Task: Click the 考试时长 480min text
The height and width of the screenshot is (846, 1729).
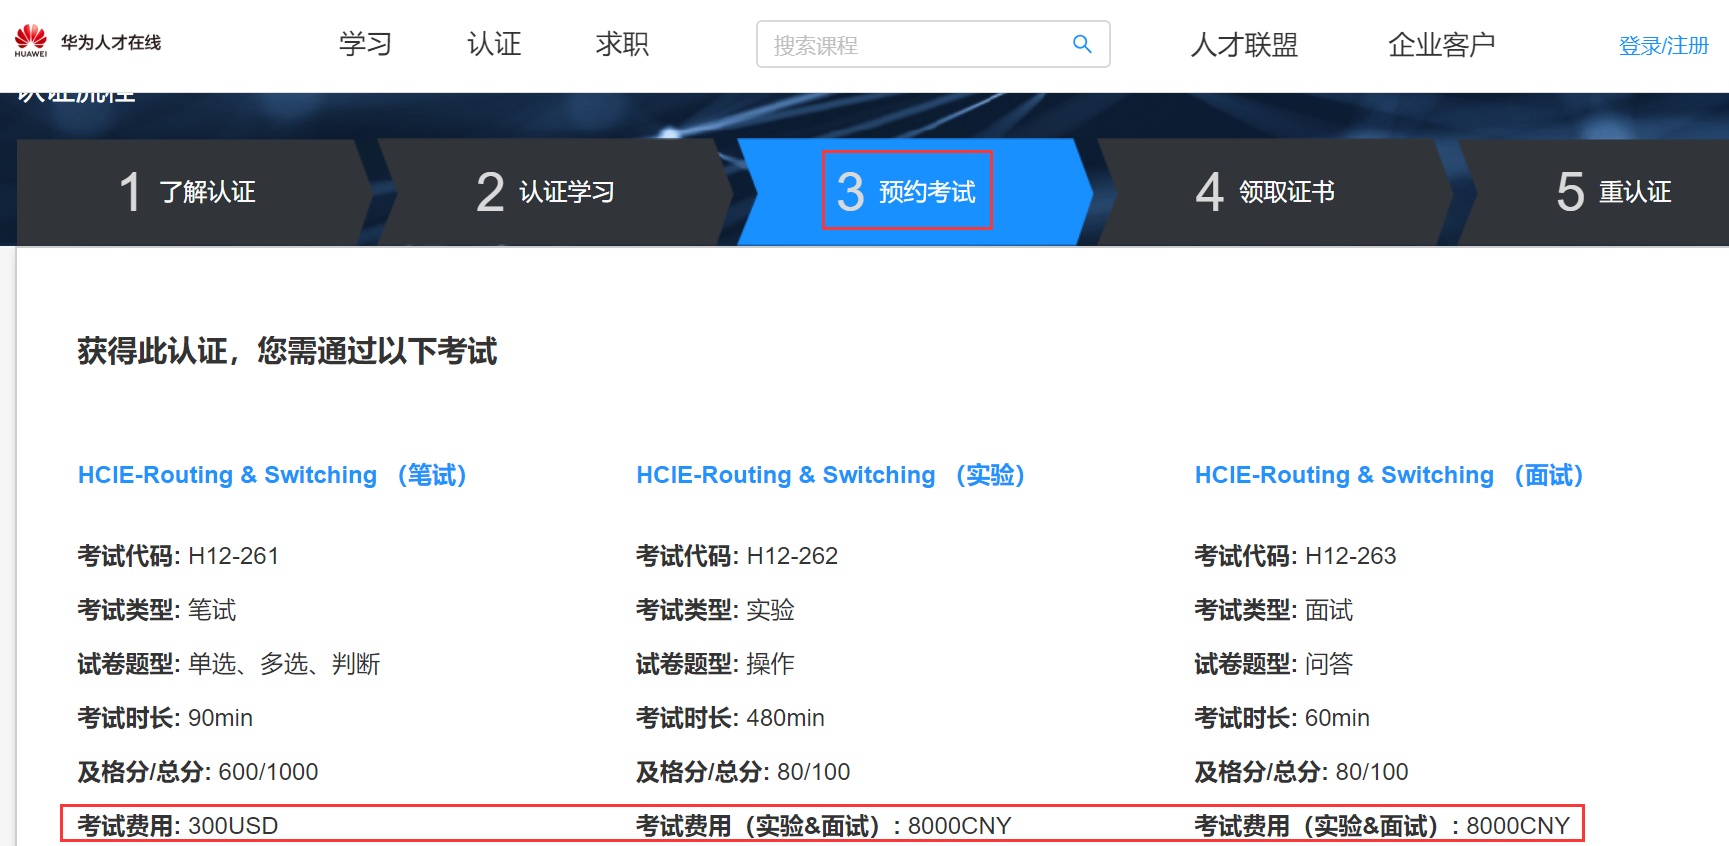Action: click(x=730, y=718)
